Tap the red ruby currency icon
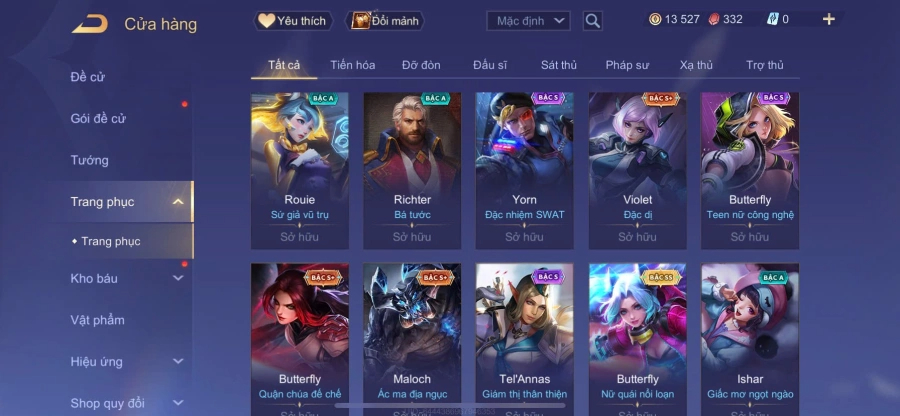This screenshot has width=900, height=416. (x=713, y=20)
